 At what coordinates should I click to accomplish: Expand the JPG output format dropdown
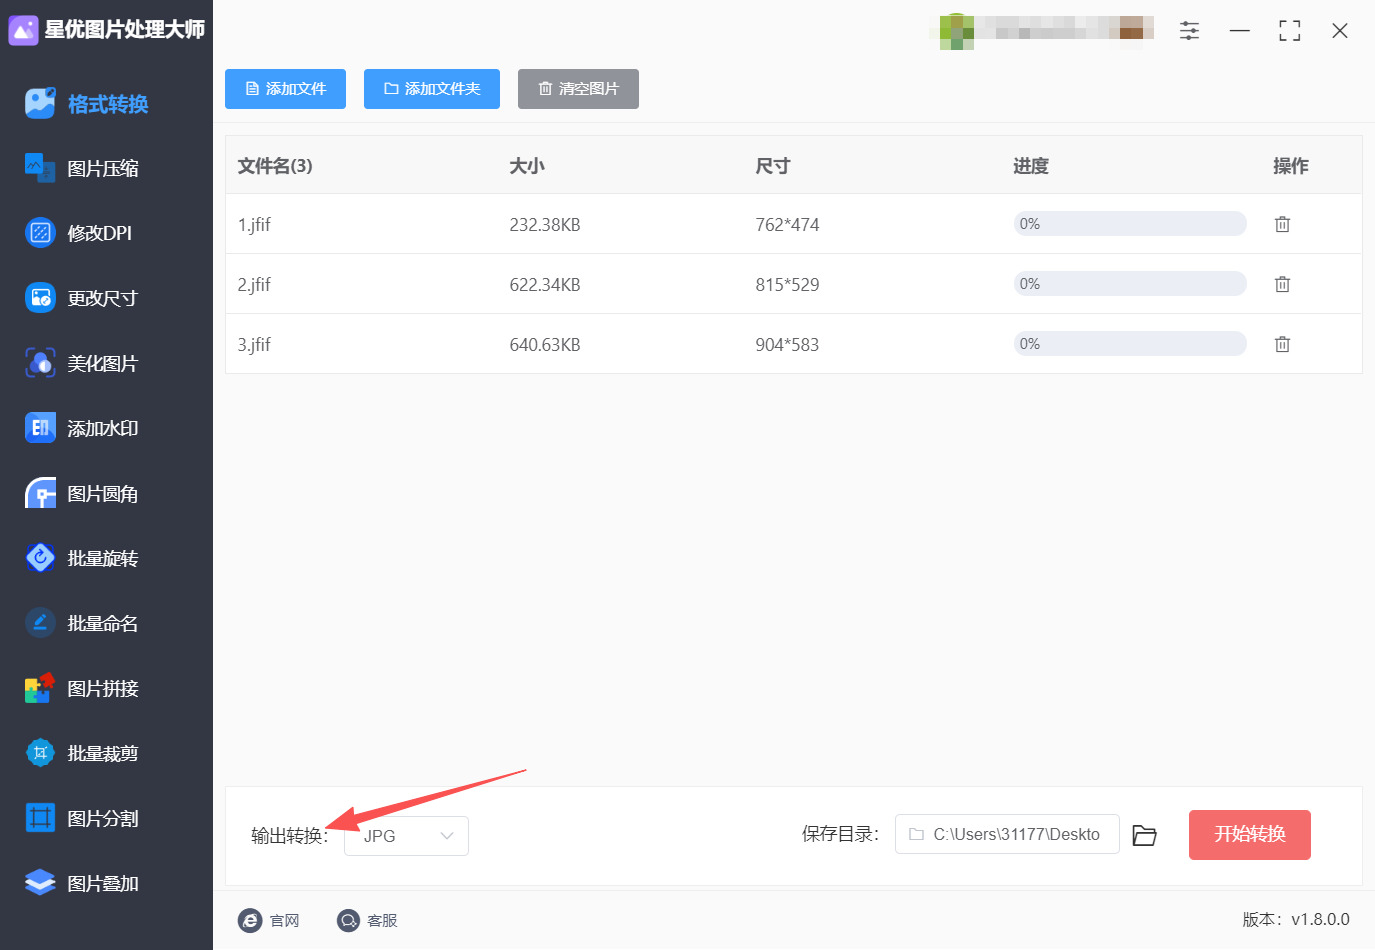[406, 836]
